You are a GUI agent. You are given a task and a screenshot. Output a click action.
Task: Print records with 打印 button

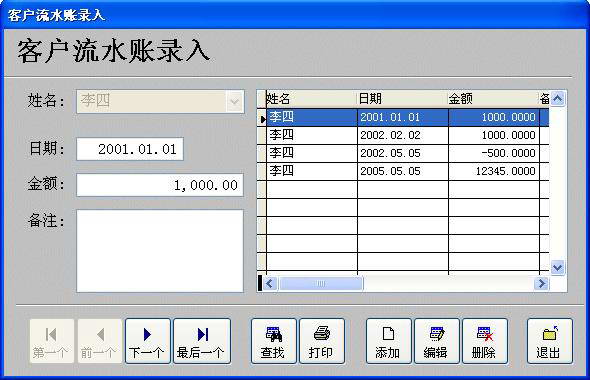point(322,341)
